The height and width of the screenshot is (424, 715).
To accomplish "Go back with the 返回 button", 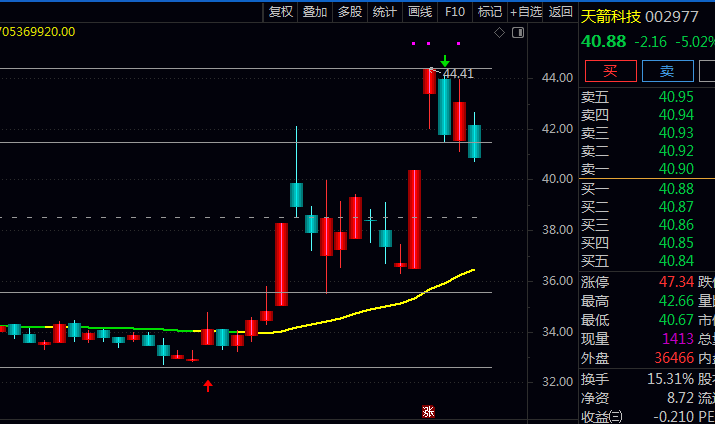I will (x=560, y=11).
